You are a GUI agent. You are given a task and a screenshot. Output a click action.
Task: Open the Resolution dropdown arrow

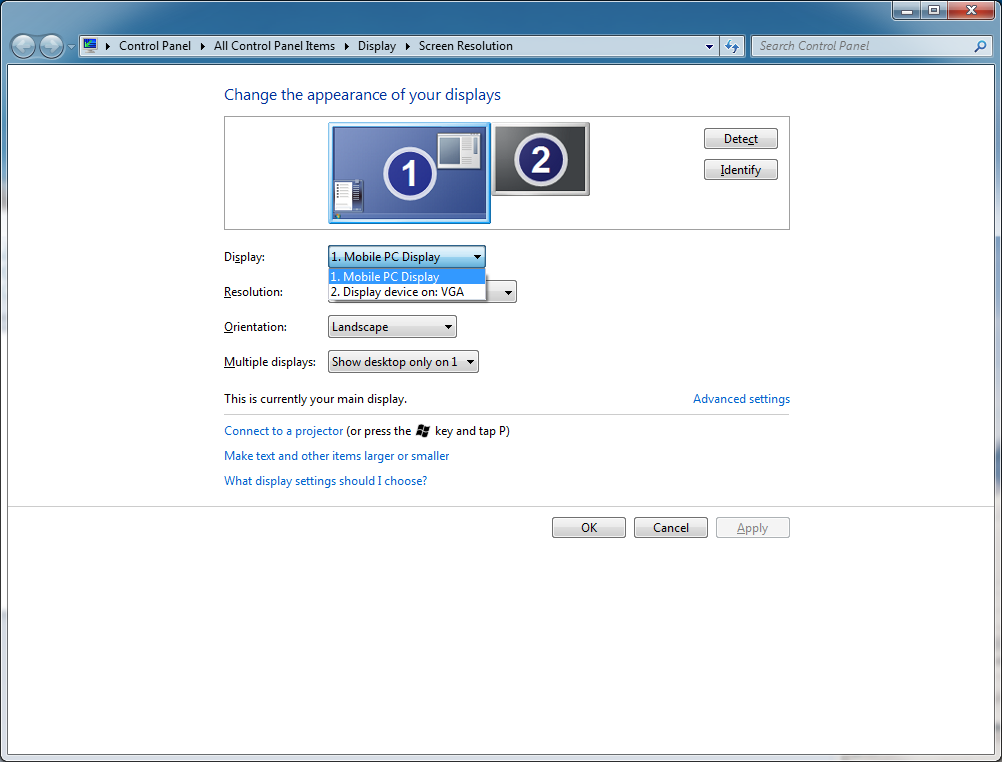coord(508,293)
